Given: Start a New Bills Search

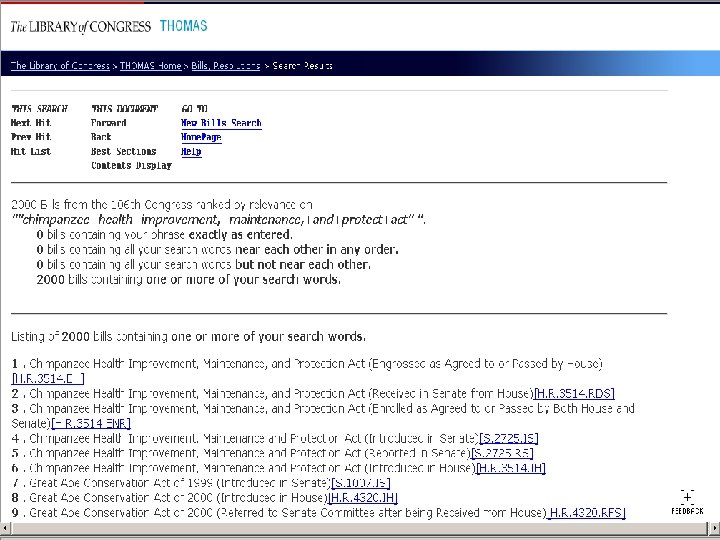Looking at the screenshot, I should click(x=221, y=123).
